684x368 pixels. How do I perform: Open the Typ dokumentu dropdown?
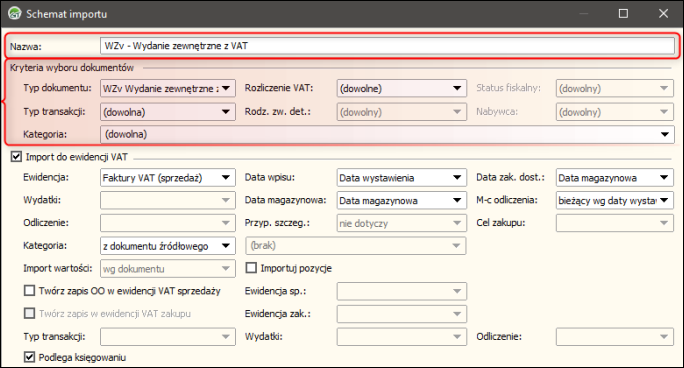click(168, 89)
